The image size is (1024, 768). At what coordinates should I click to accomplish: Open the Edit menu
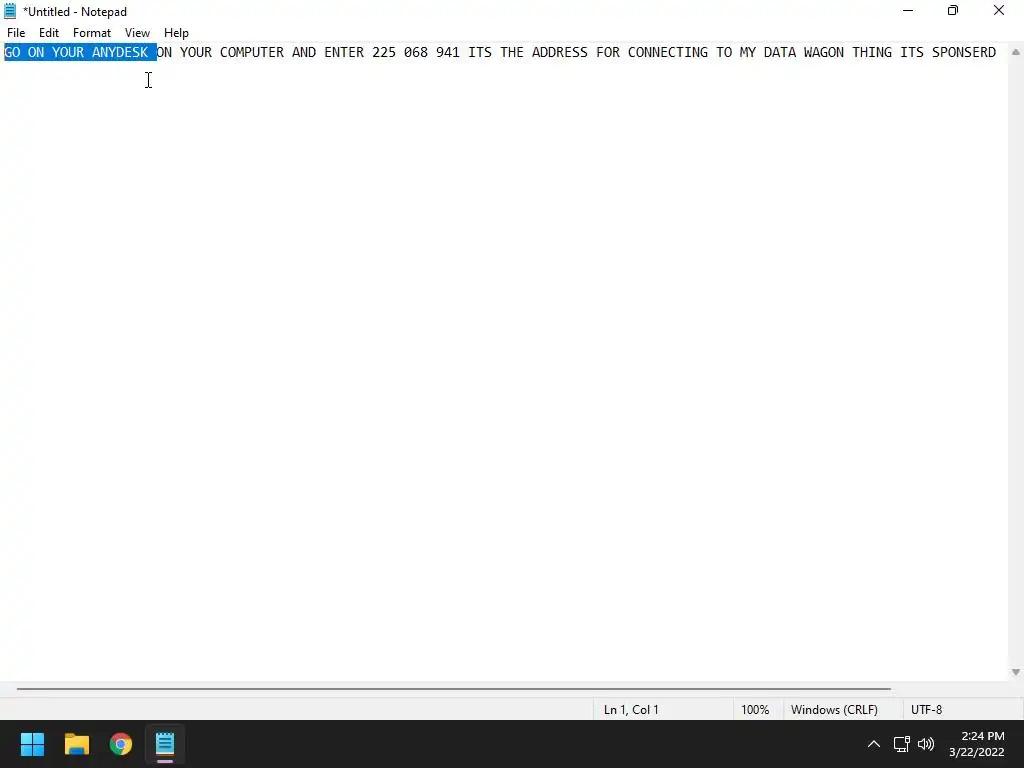click(49, 33)
